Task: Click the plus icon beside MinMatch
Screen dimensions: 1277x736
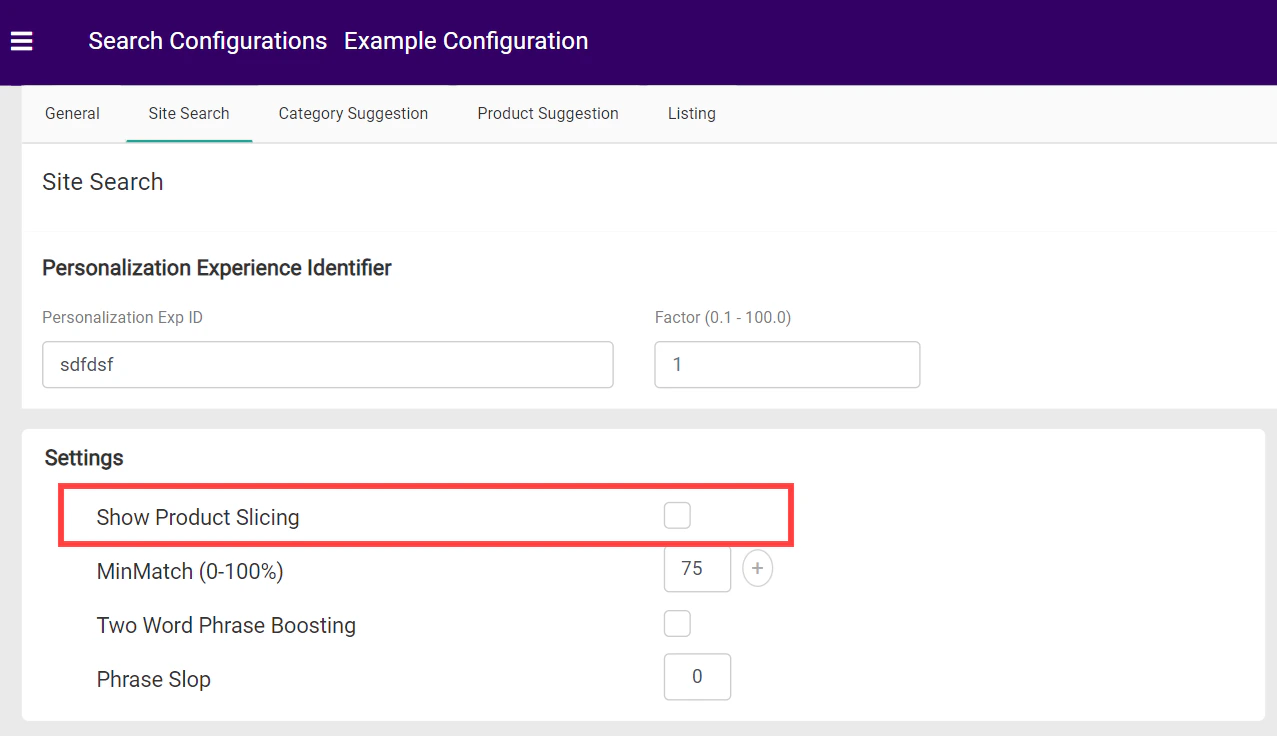Action: point(757,569)
